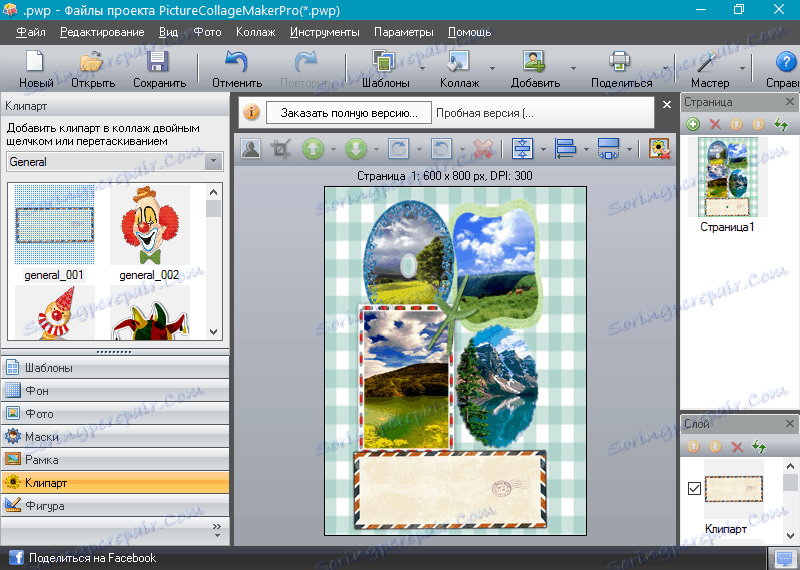Expand the Добавить toolbar dropdown arrow

click(x=573, y=68)
